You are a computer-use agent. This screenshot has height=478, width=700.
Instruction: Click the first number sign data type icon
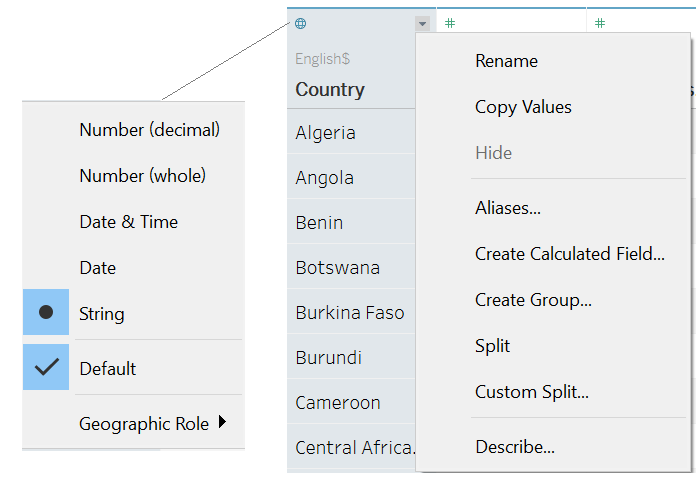tap(450, 23)
